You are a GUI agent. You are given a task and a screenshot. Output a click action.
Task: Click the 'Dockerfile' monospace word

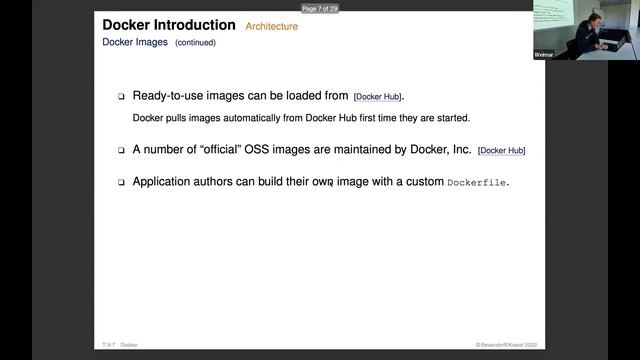click(x=476, y=182)
